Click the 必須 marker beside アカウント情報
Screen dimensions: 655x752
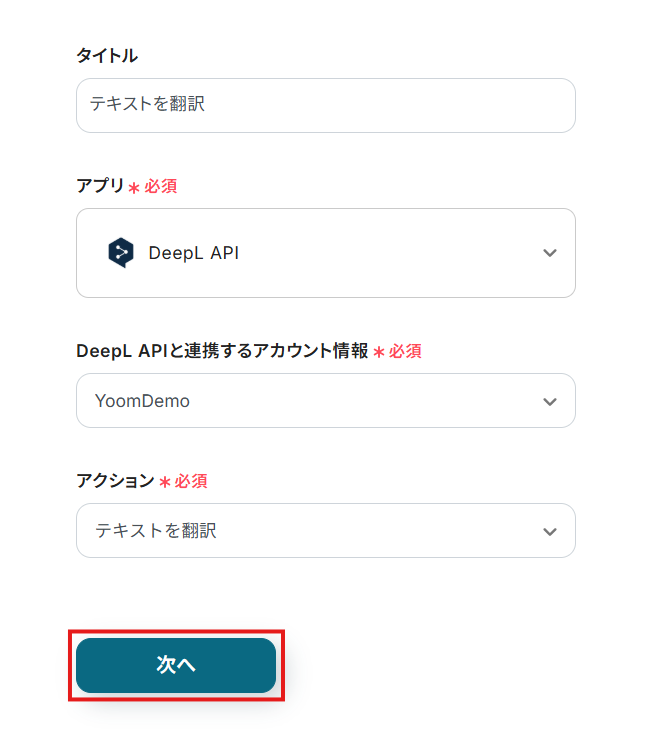(x=405, y=351)
